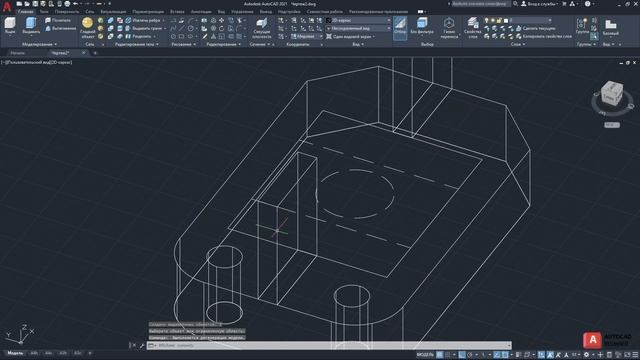Click the Separate (Разделить) tool
This screenshot has height=360, width=640.
tap(139, 36)
